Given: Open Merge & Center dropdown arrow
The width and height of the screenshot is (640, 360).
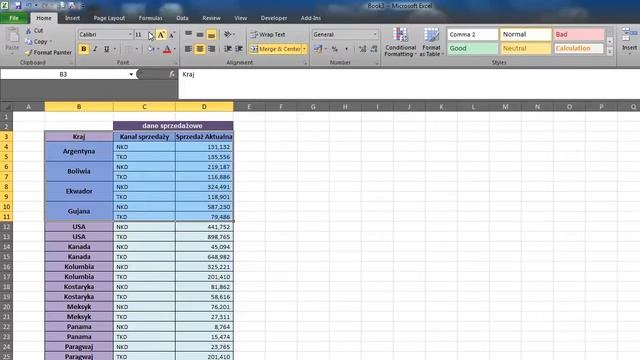Looking at the screenshot, I should point(304,49).
